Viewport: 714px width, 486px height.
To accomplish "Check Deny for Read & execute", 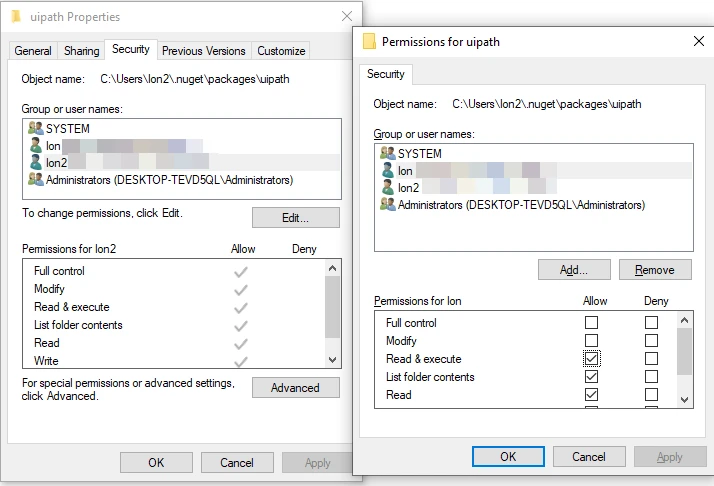I will (651, 358).
